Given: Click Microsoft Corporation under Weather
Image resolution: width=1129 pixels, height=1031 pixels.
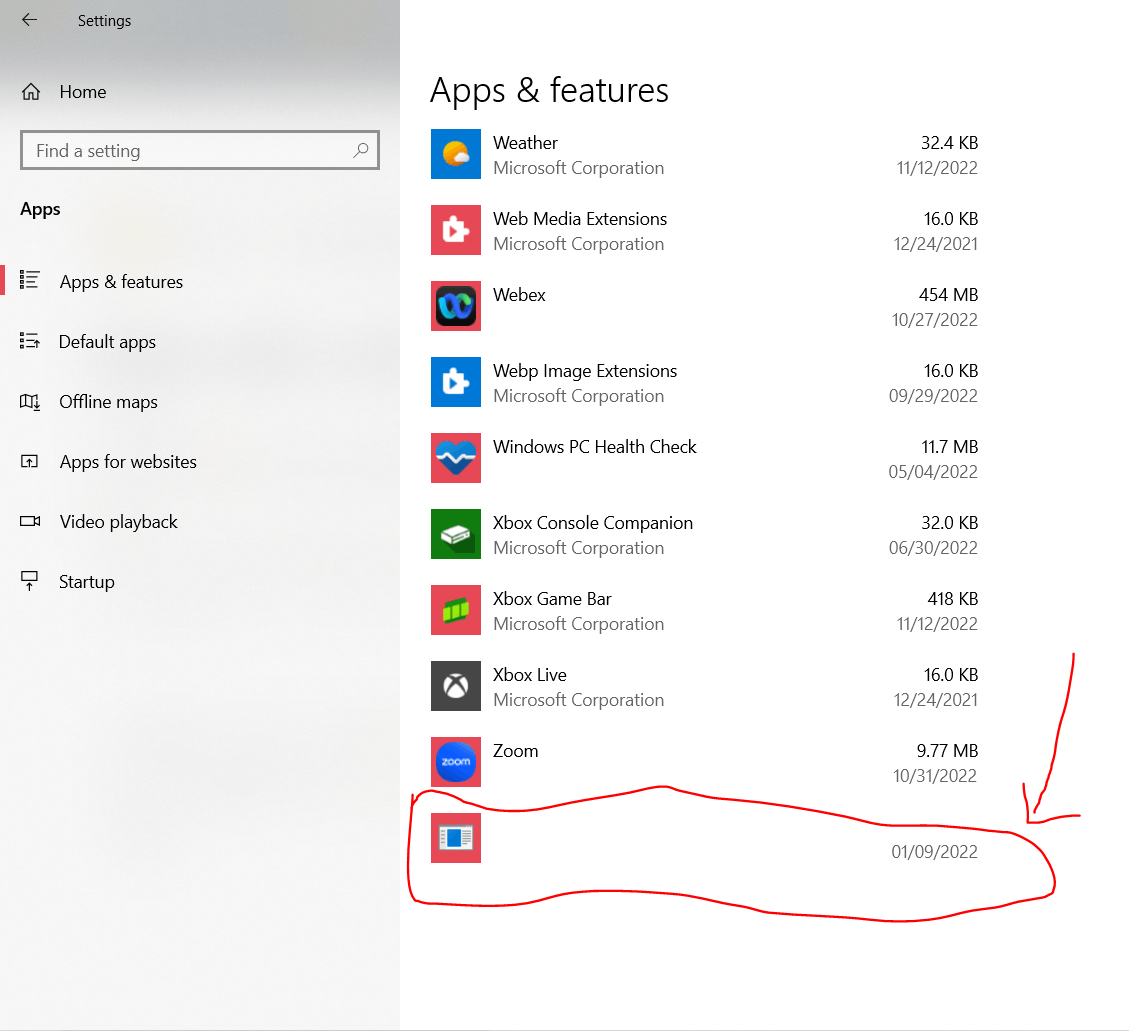Looking at the screenshot, I should 579,168.
